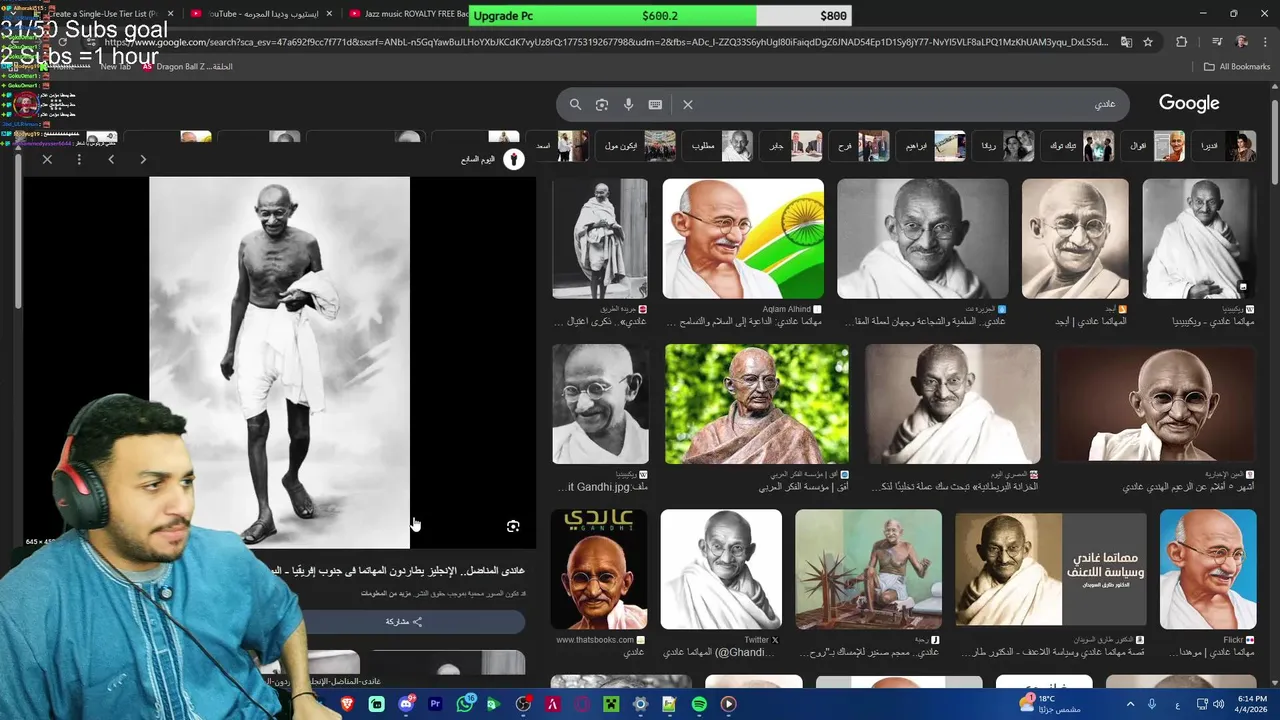
Task: Show hidden system tray icons chevron
Action: [1129, 704]
